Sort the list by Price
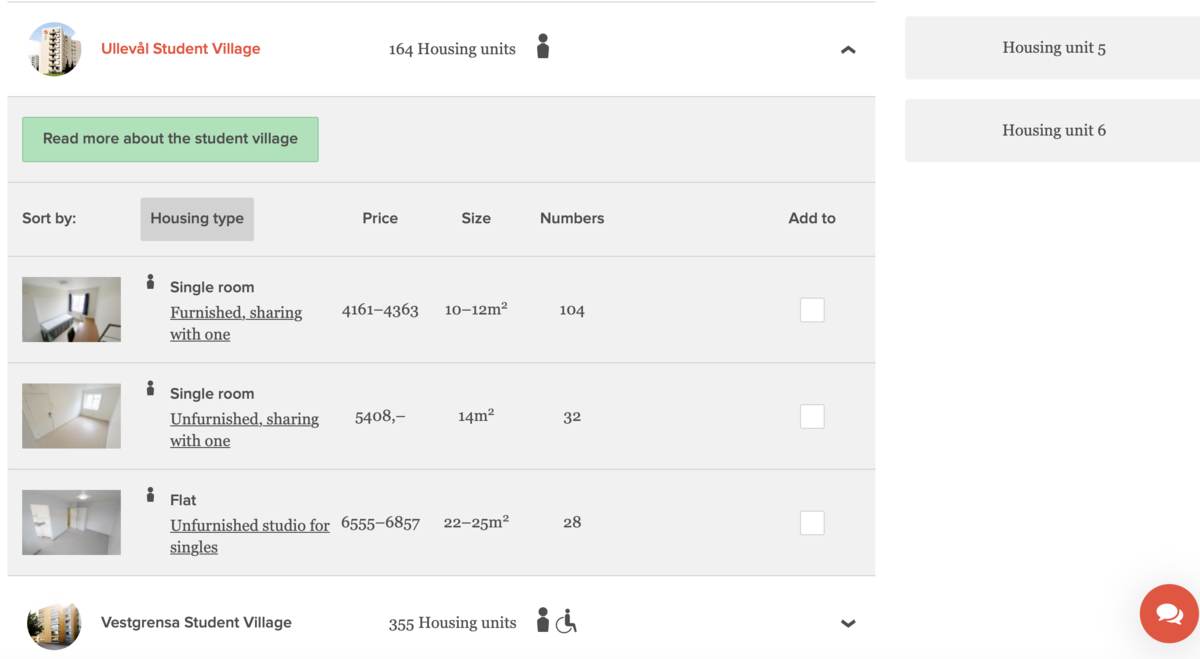 pos(380,218)
